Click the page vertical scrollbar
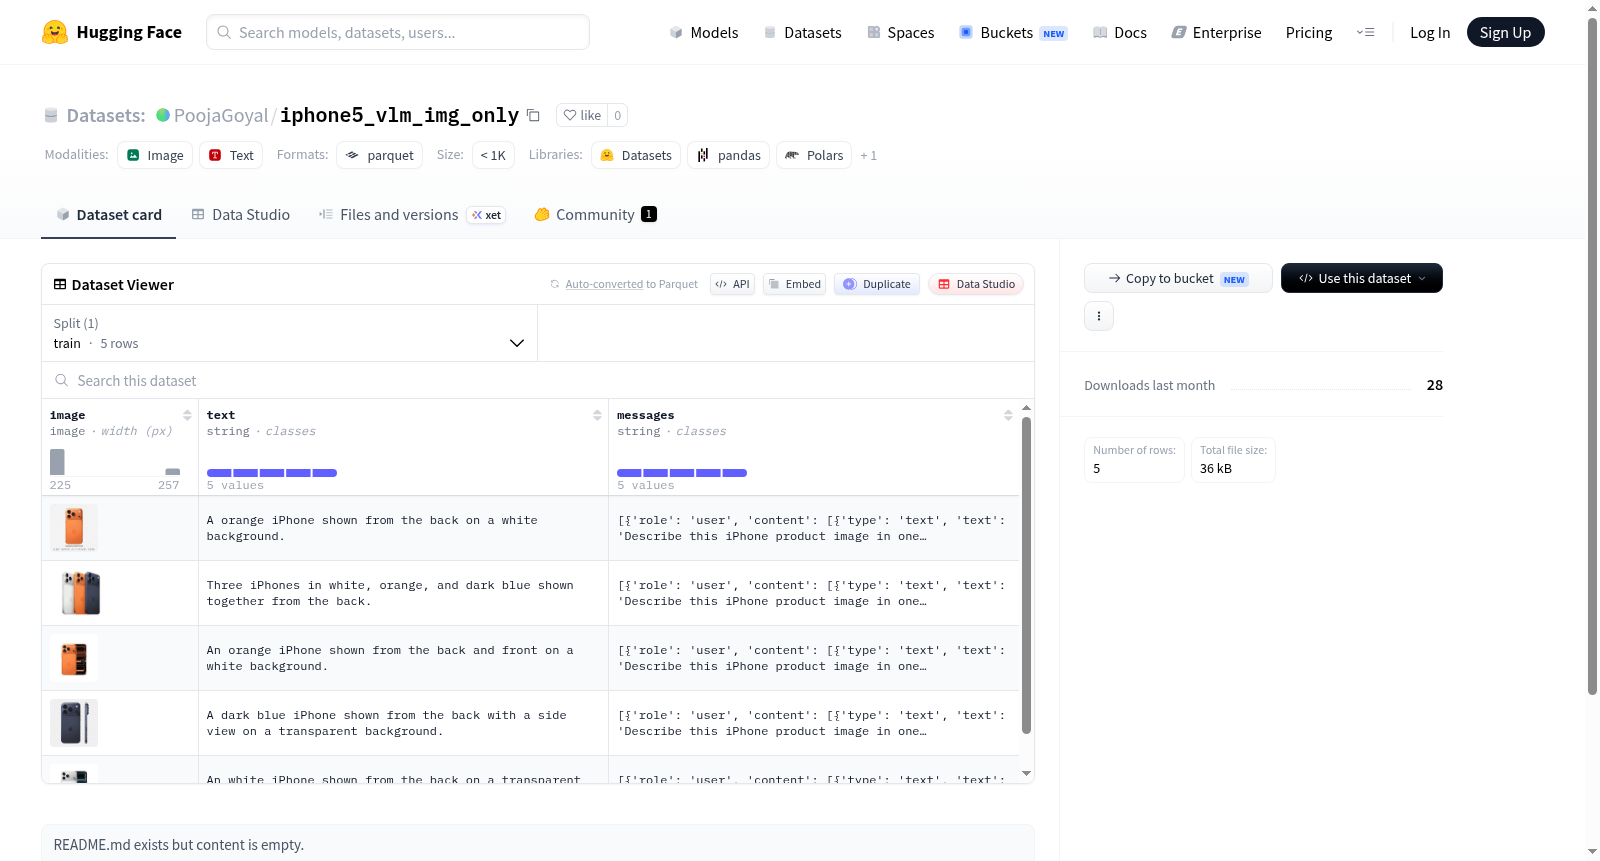 1592,356
